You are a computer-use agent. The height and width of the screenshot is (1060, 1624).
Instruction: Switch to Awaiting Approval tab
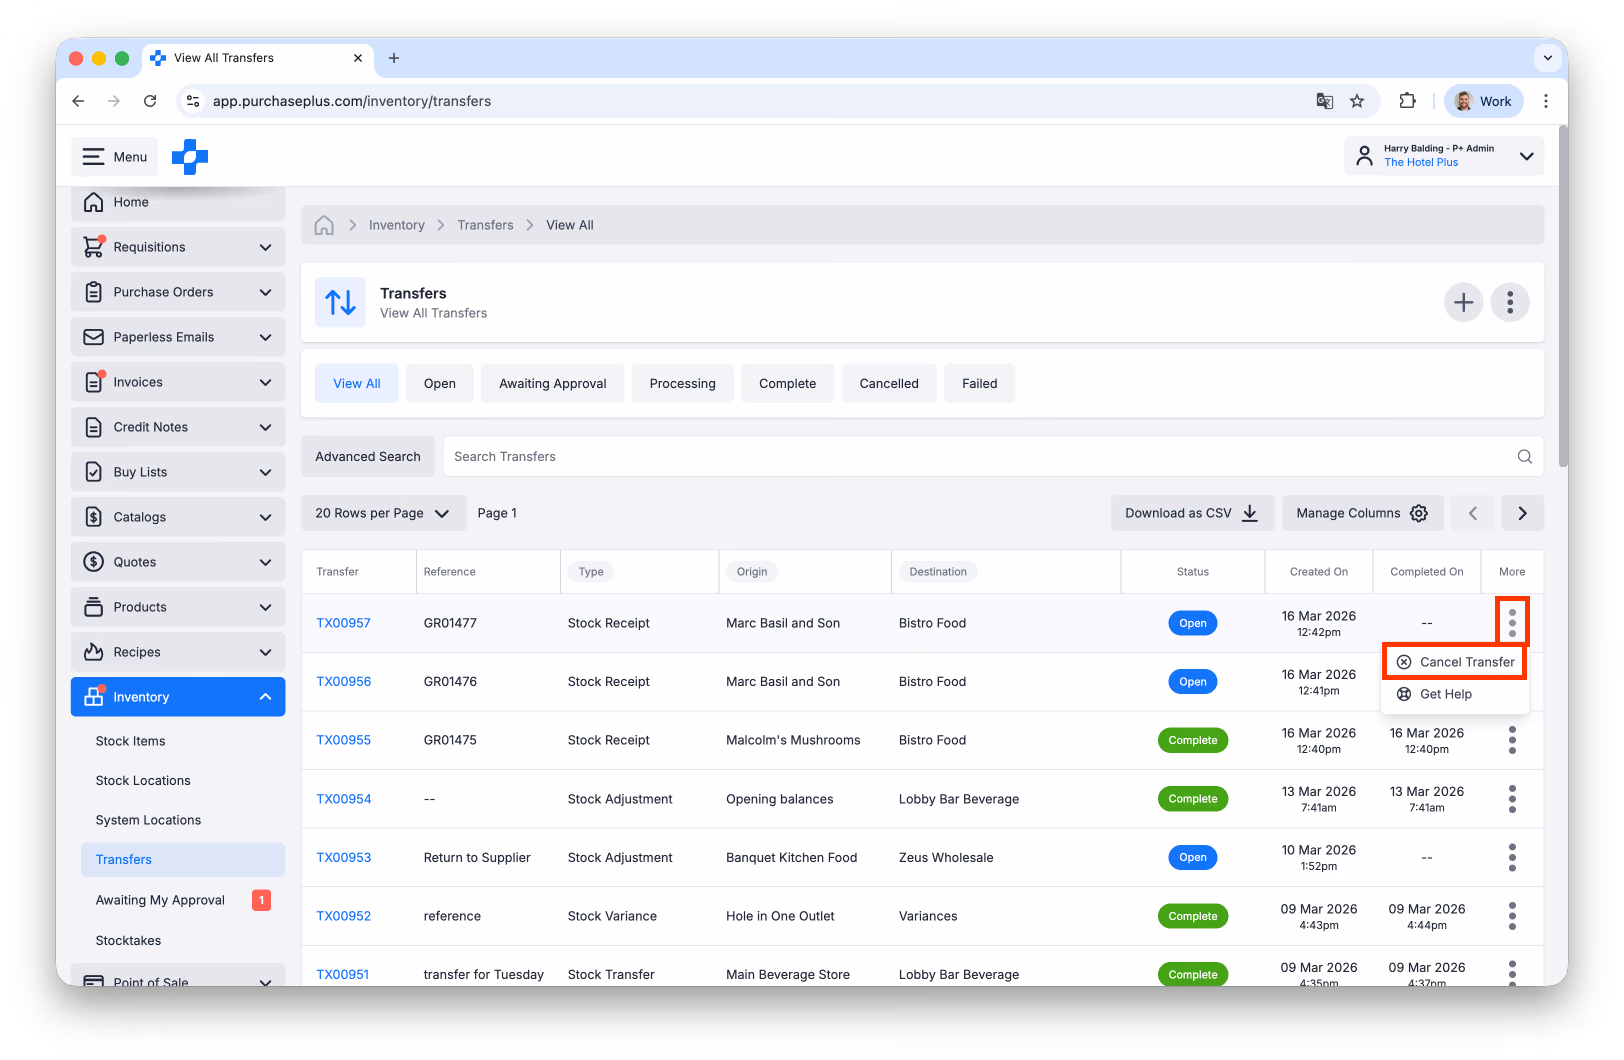553,384
